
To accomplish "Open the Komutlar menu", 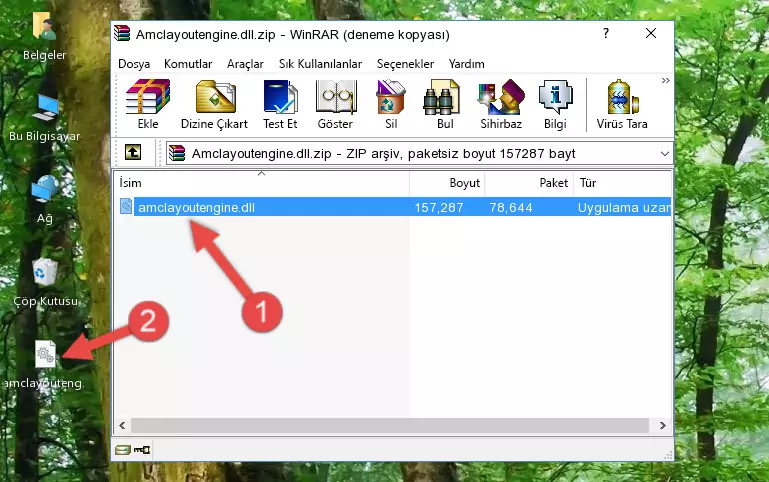I will (x=188, y=64).
